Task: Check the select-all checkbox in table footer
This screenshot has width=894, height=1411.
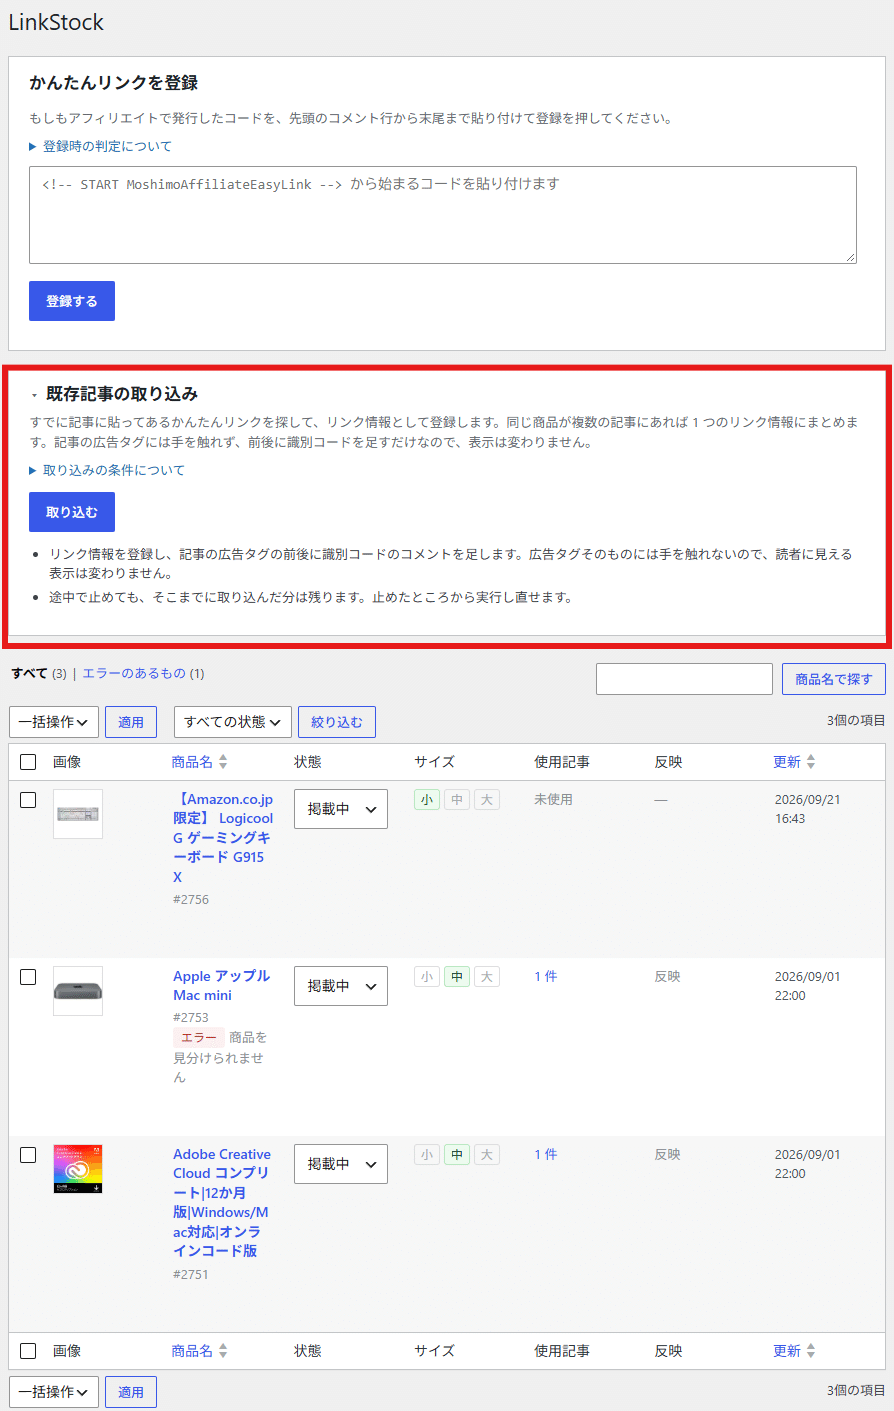Action: pyautogui.click(x=28, y=1351)
